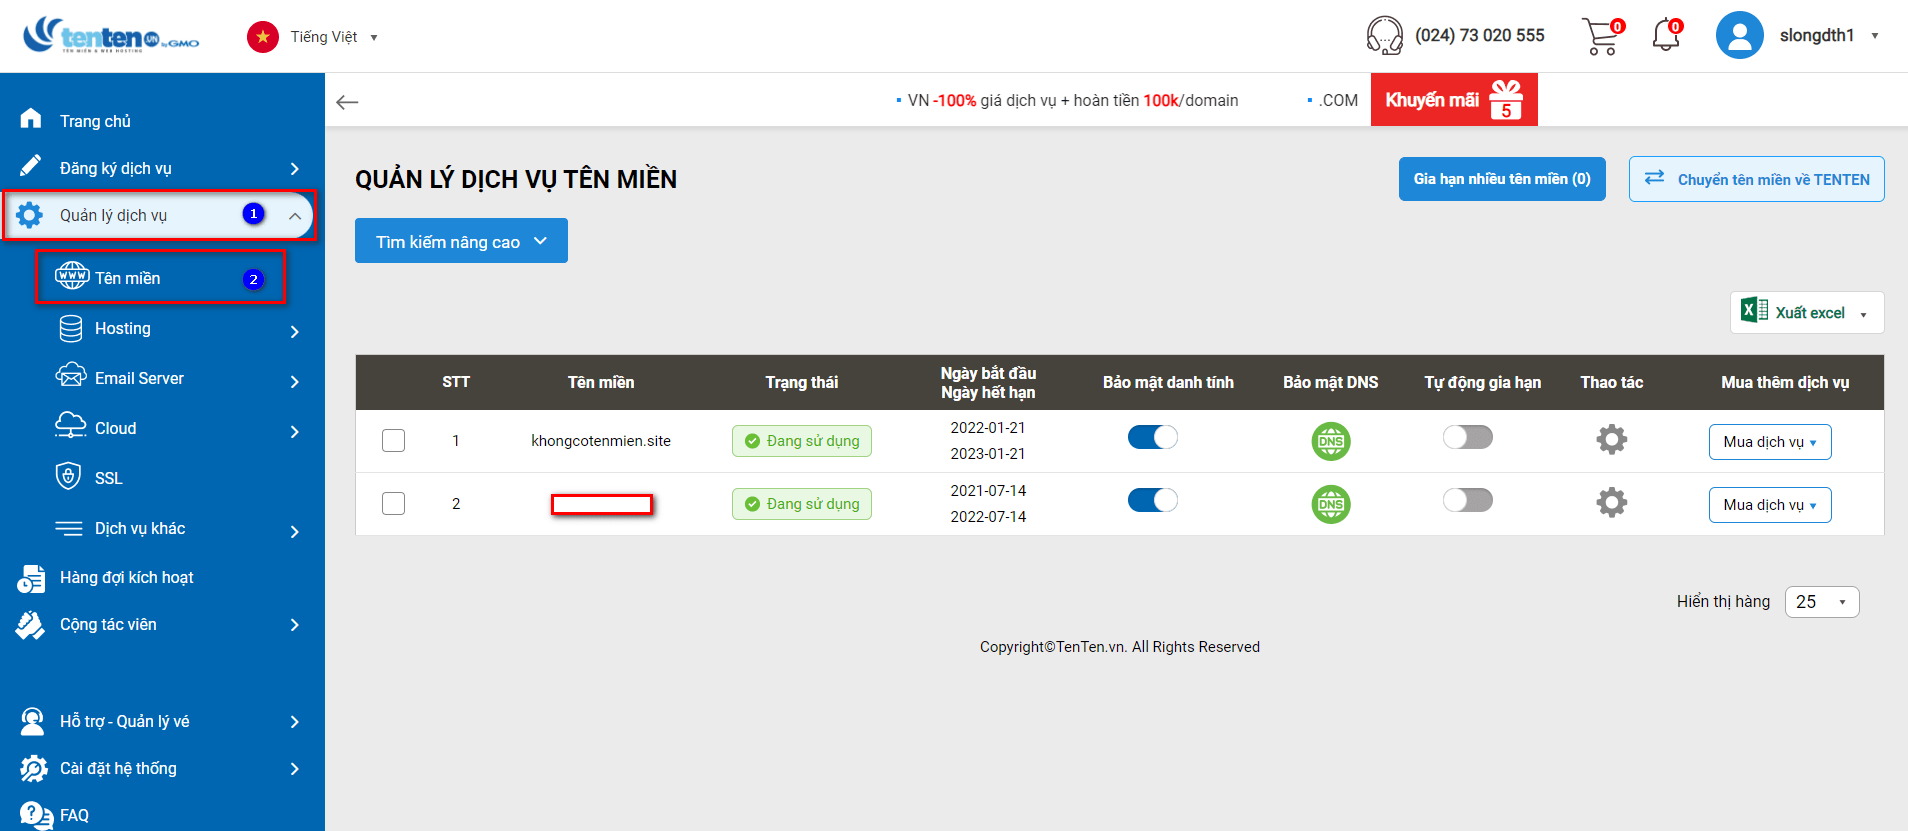Click the notification bell icon
This screenshot has height=831, width=1908.
(1665, 37)
